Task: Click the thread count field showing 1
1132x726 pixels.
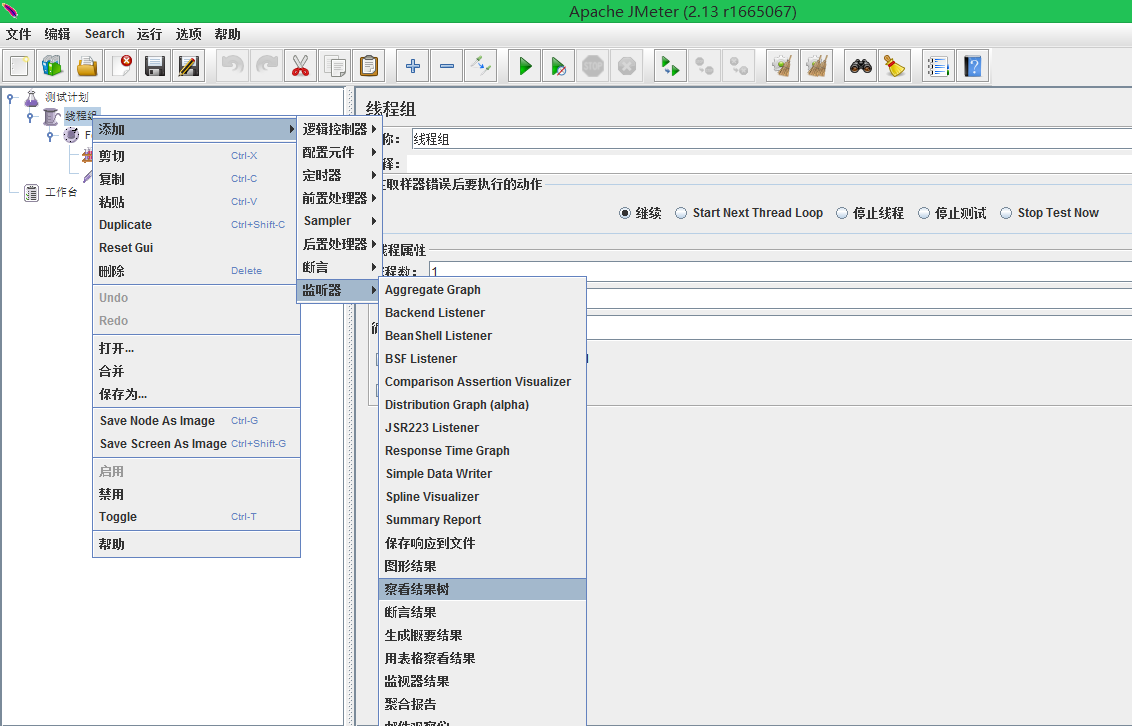Action: 780,271
